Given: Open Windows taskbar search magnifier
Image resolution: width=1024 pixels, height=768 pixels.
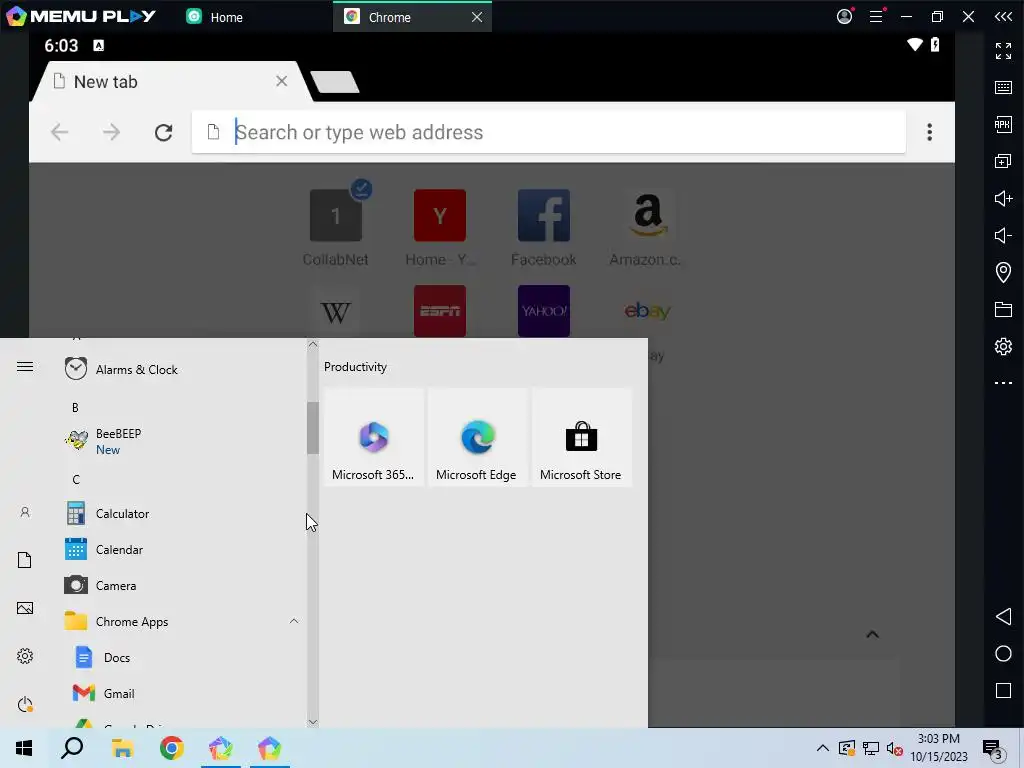Looking at the screenshot, I should pyautogui.click(x=72, y=748).
